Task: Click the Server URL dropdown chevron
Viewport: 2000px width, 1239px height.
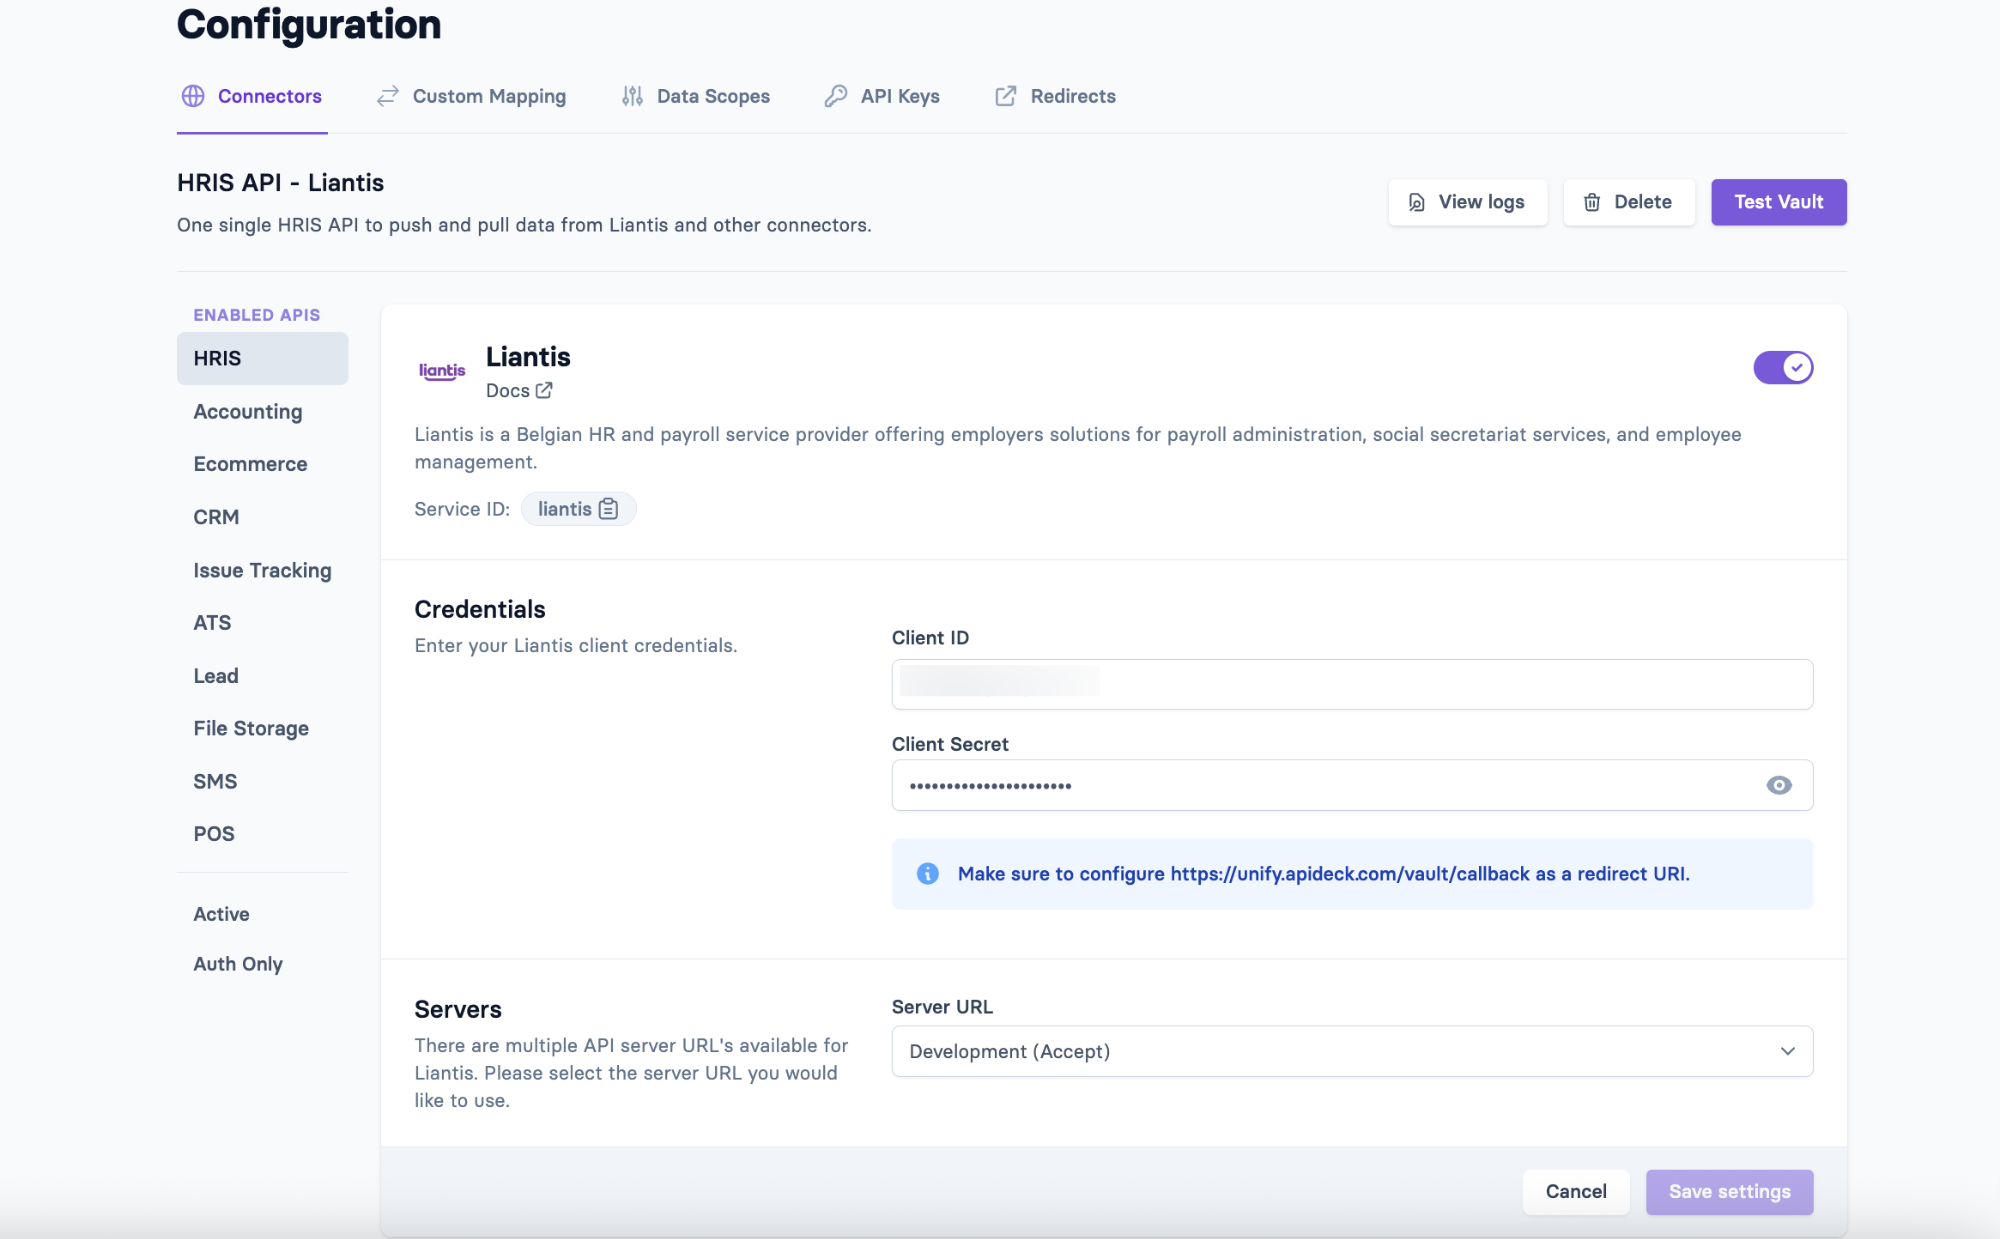Action: pos(1787,1051)
